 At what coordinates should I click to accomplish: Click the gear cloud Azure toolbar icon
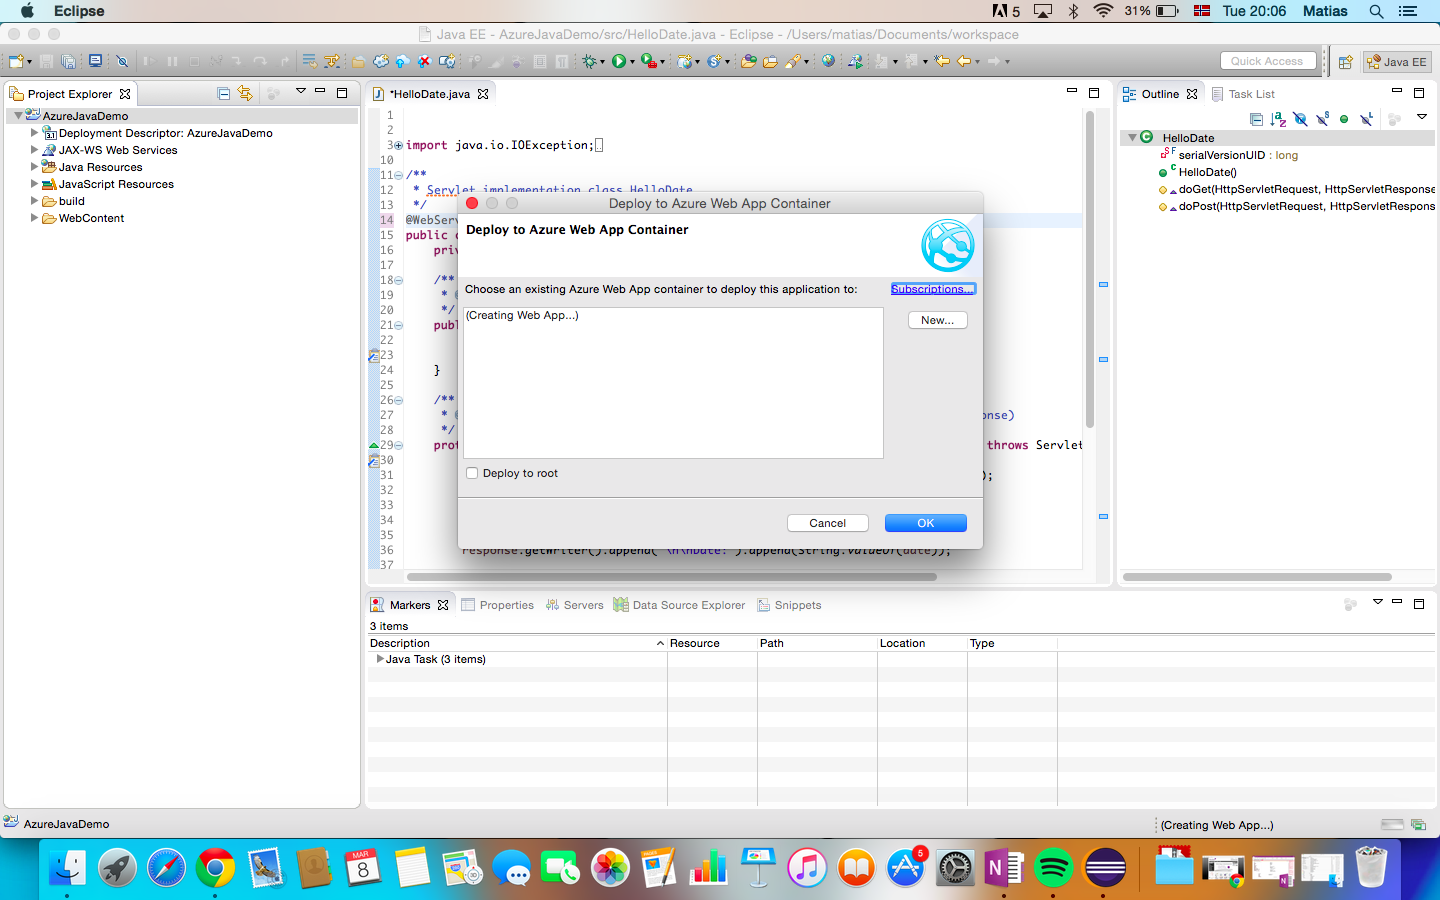(381, 61)
